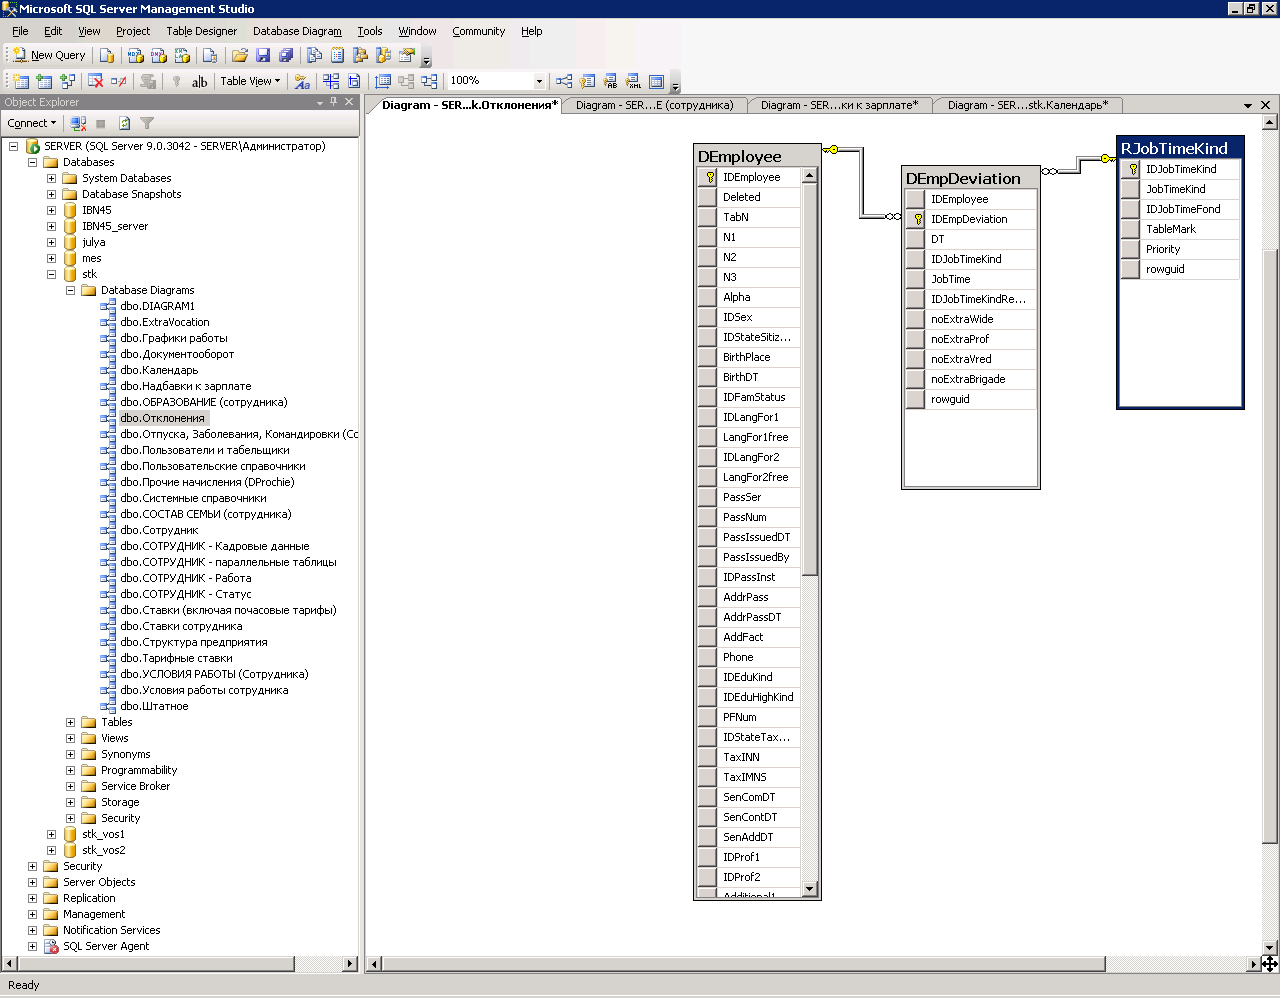This screenshot has width=1280, height=998.
Task: Click the Add Related Tables icon
Action: click(x=67, y=81)
